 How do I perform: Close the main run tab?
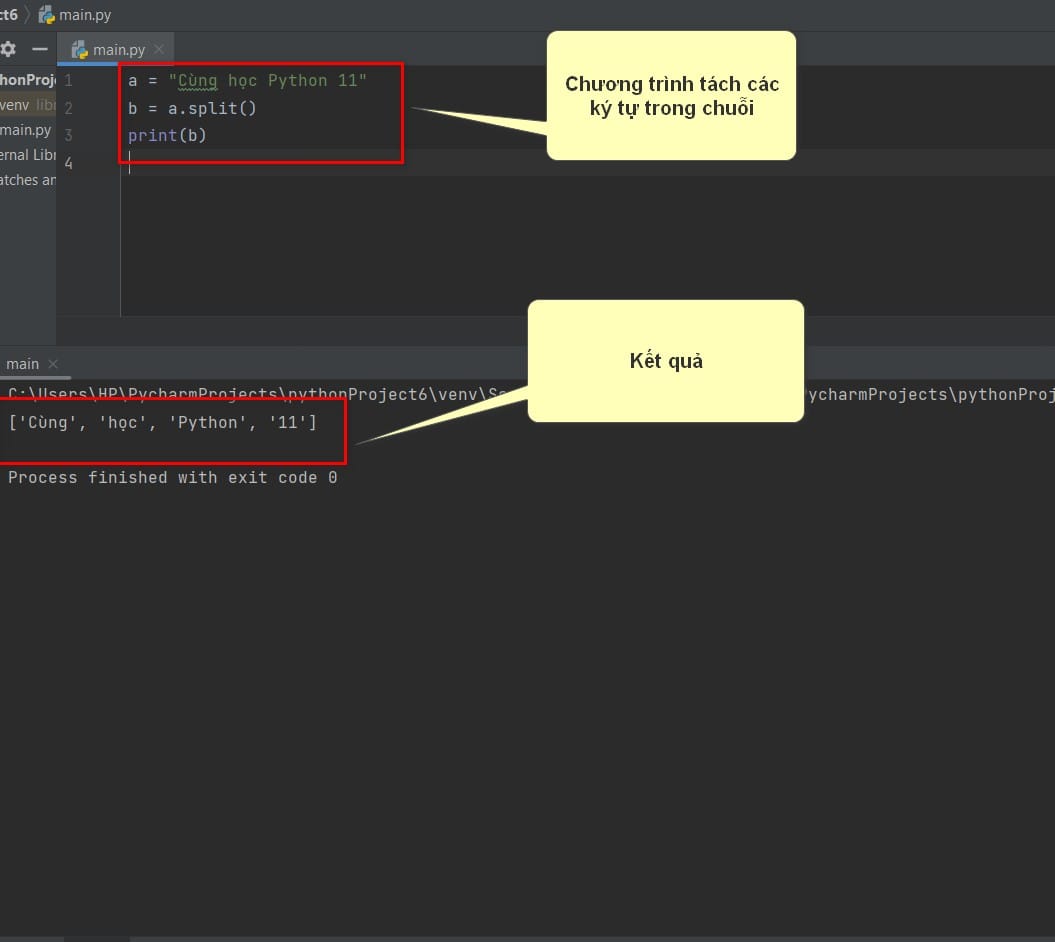point(53,363)
